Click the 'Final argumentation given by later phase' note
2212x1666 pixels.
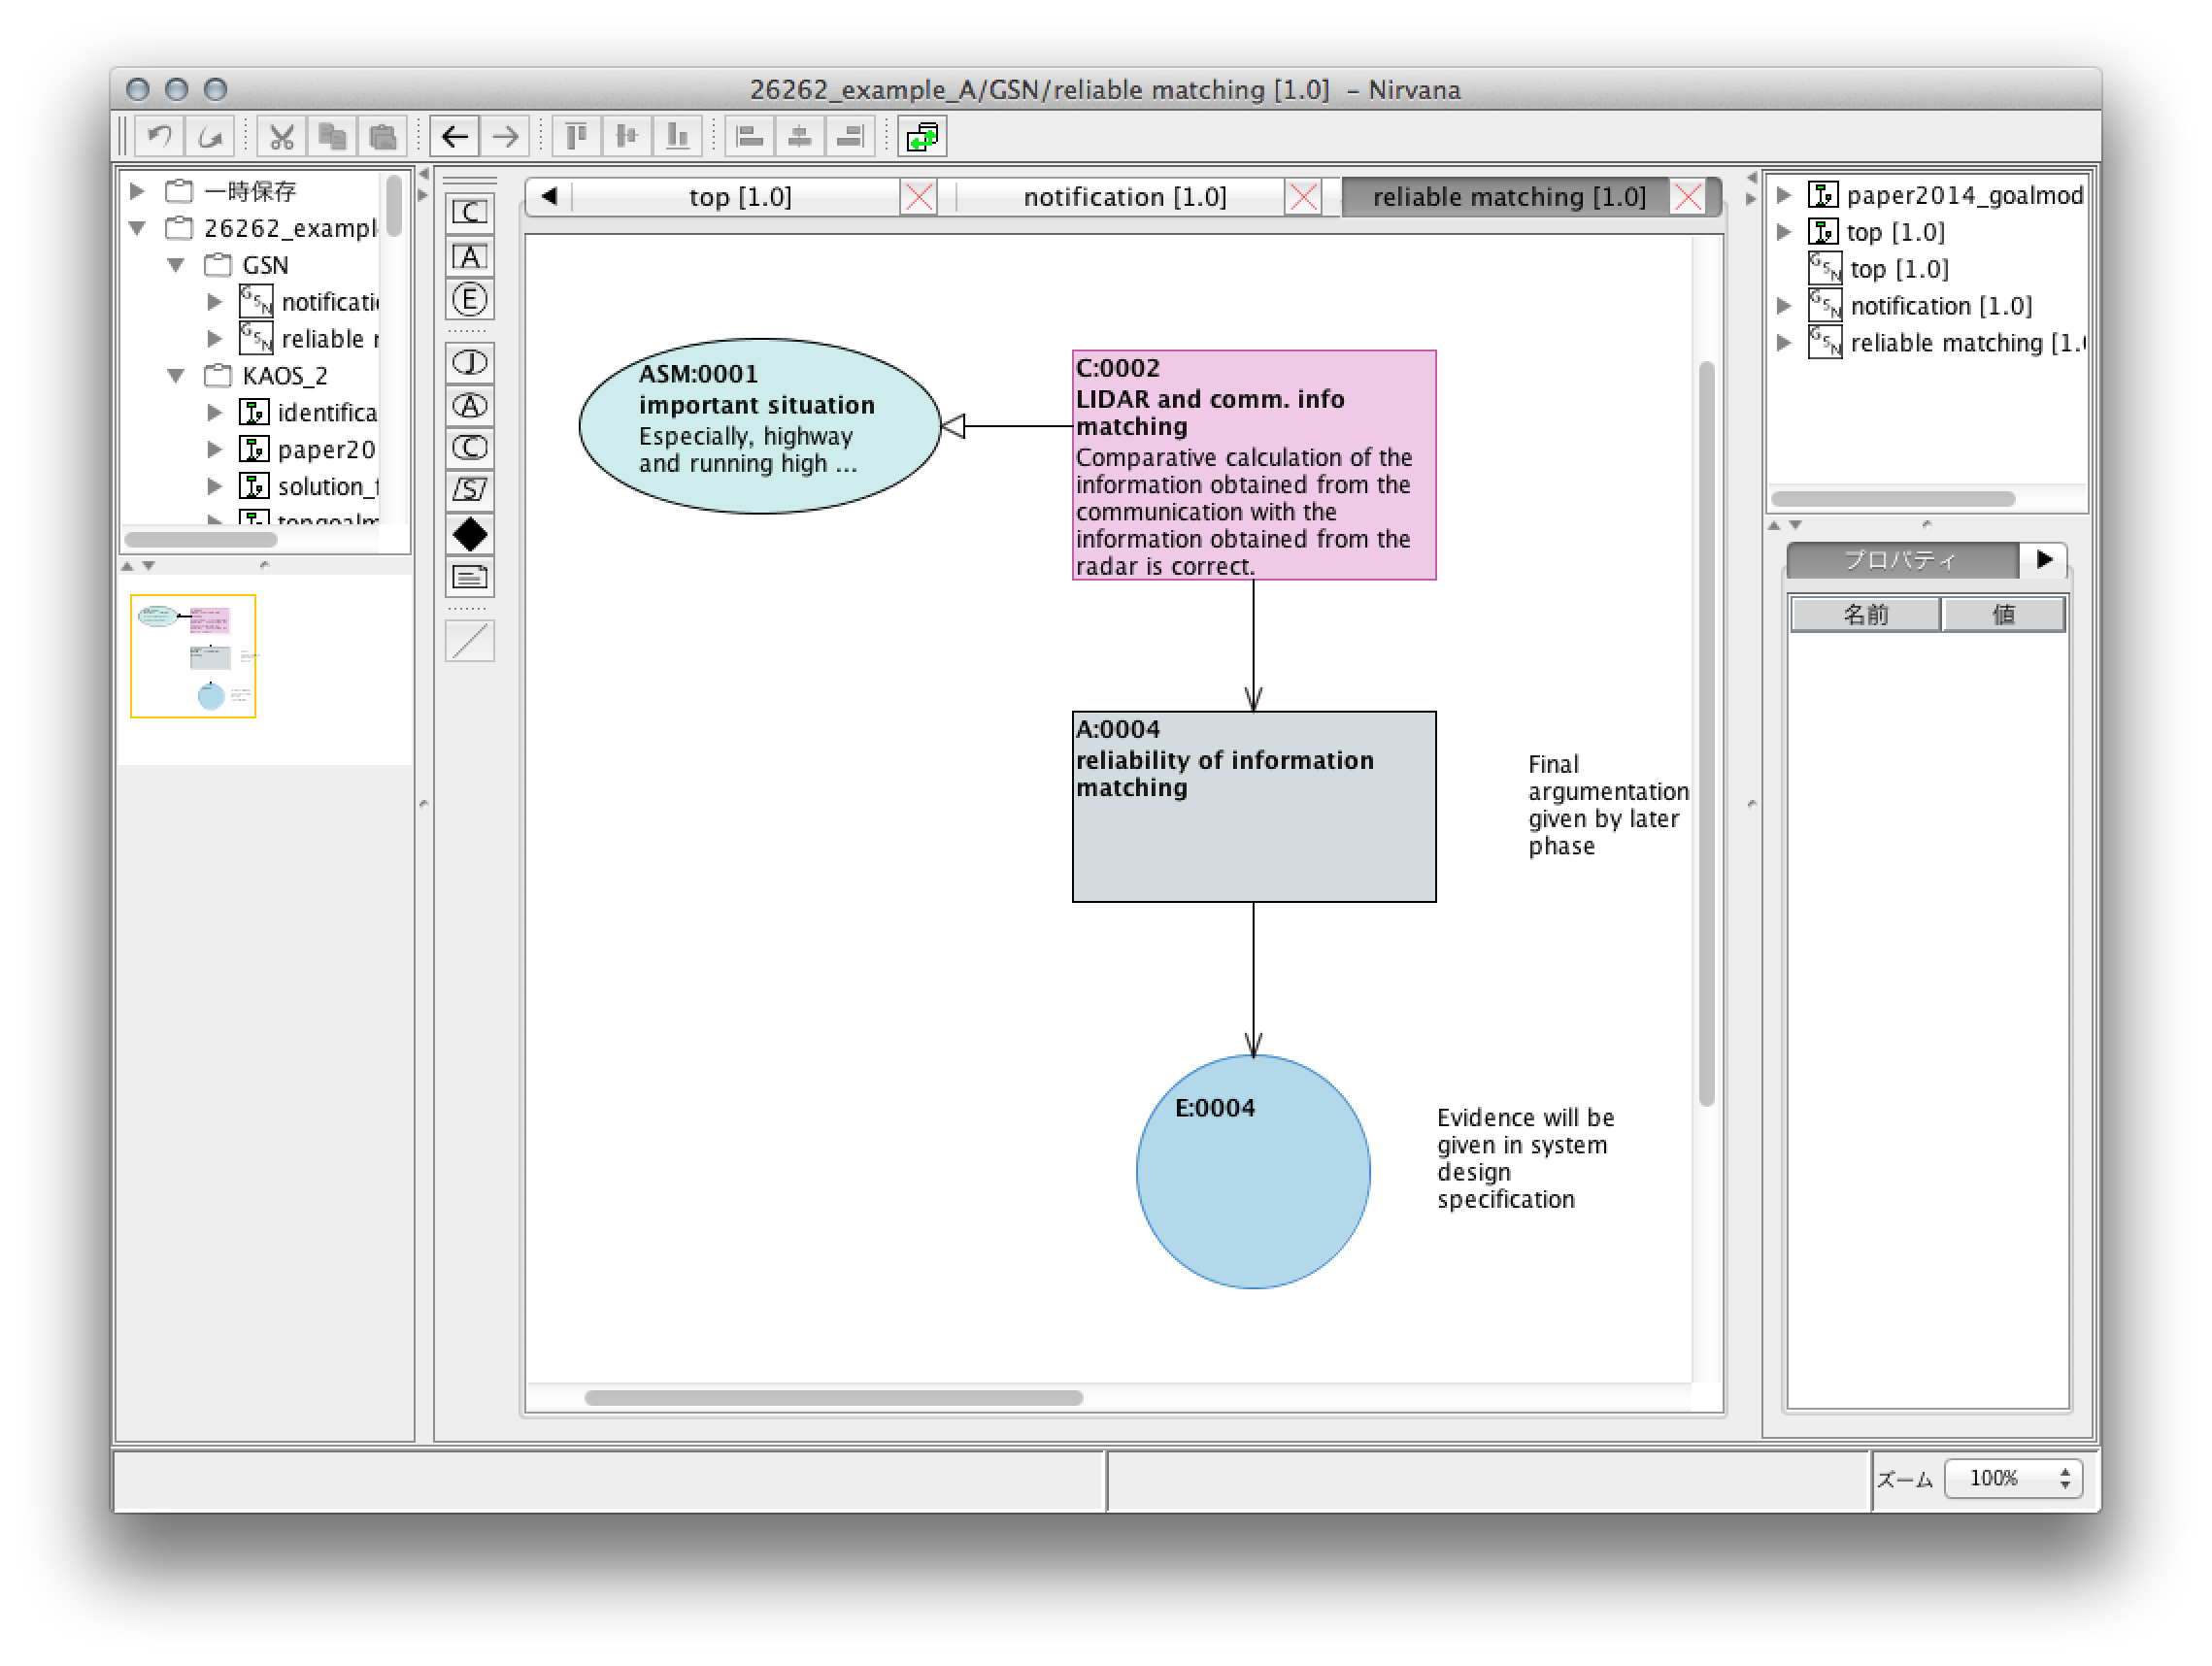point(1607,805)
